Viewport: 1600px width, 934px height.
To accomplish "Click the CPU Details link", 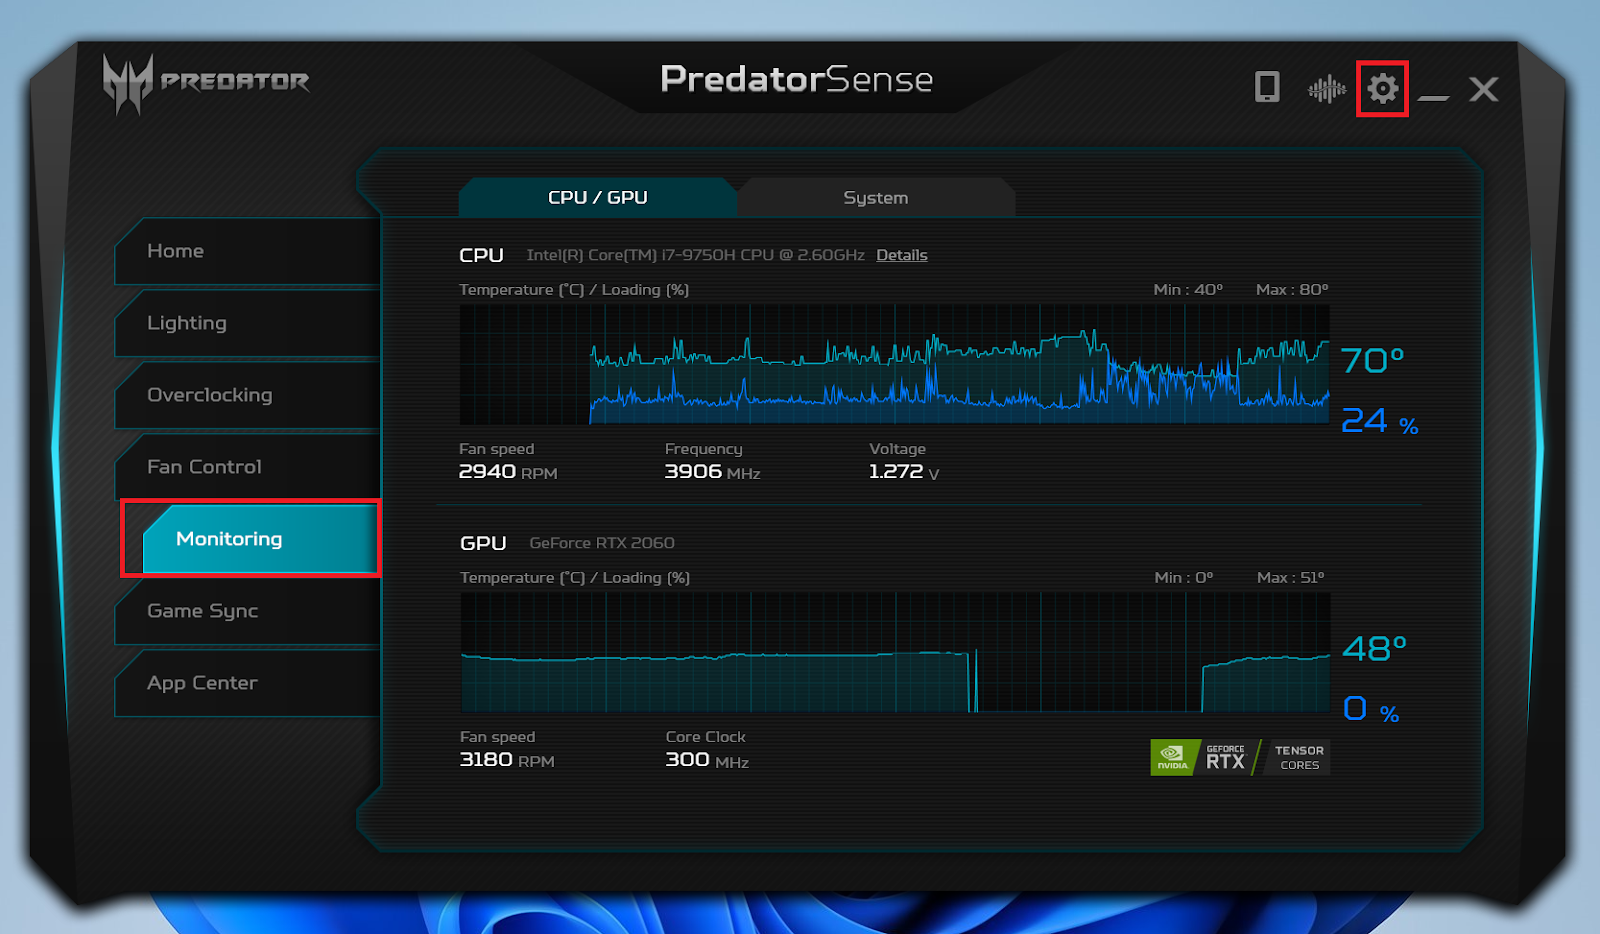I will pyautogui.click(x=901, y=255).
